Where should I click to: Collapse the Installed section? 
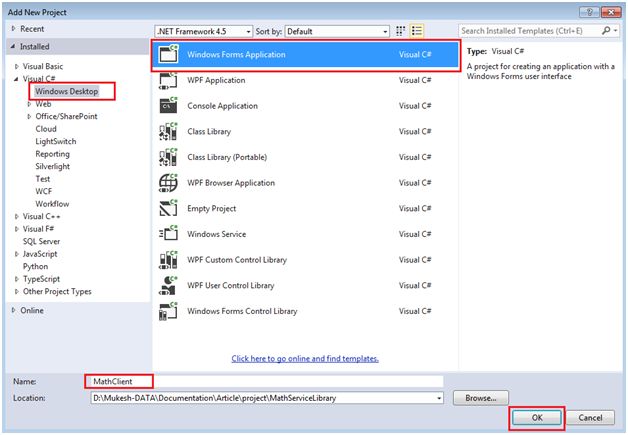coord(13,46)
